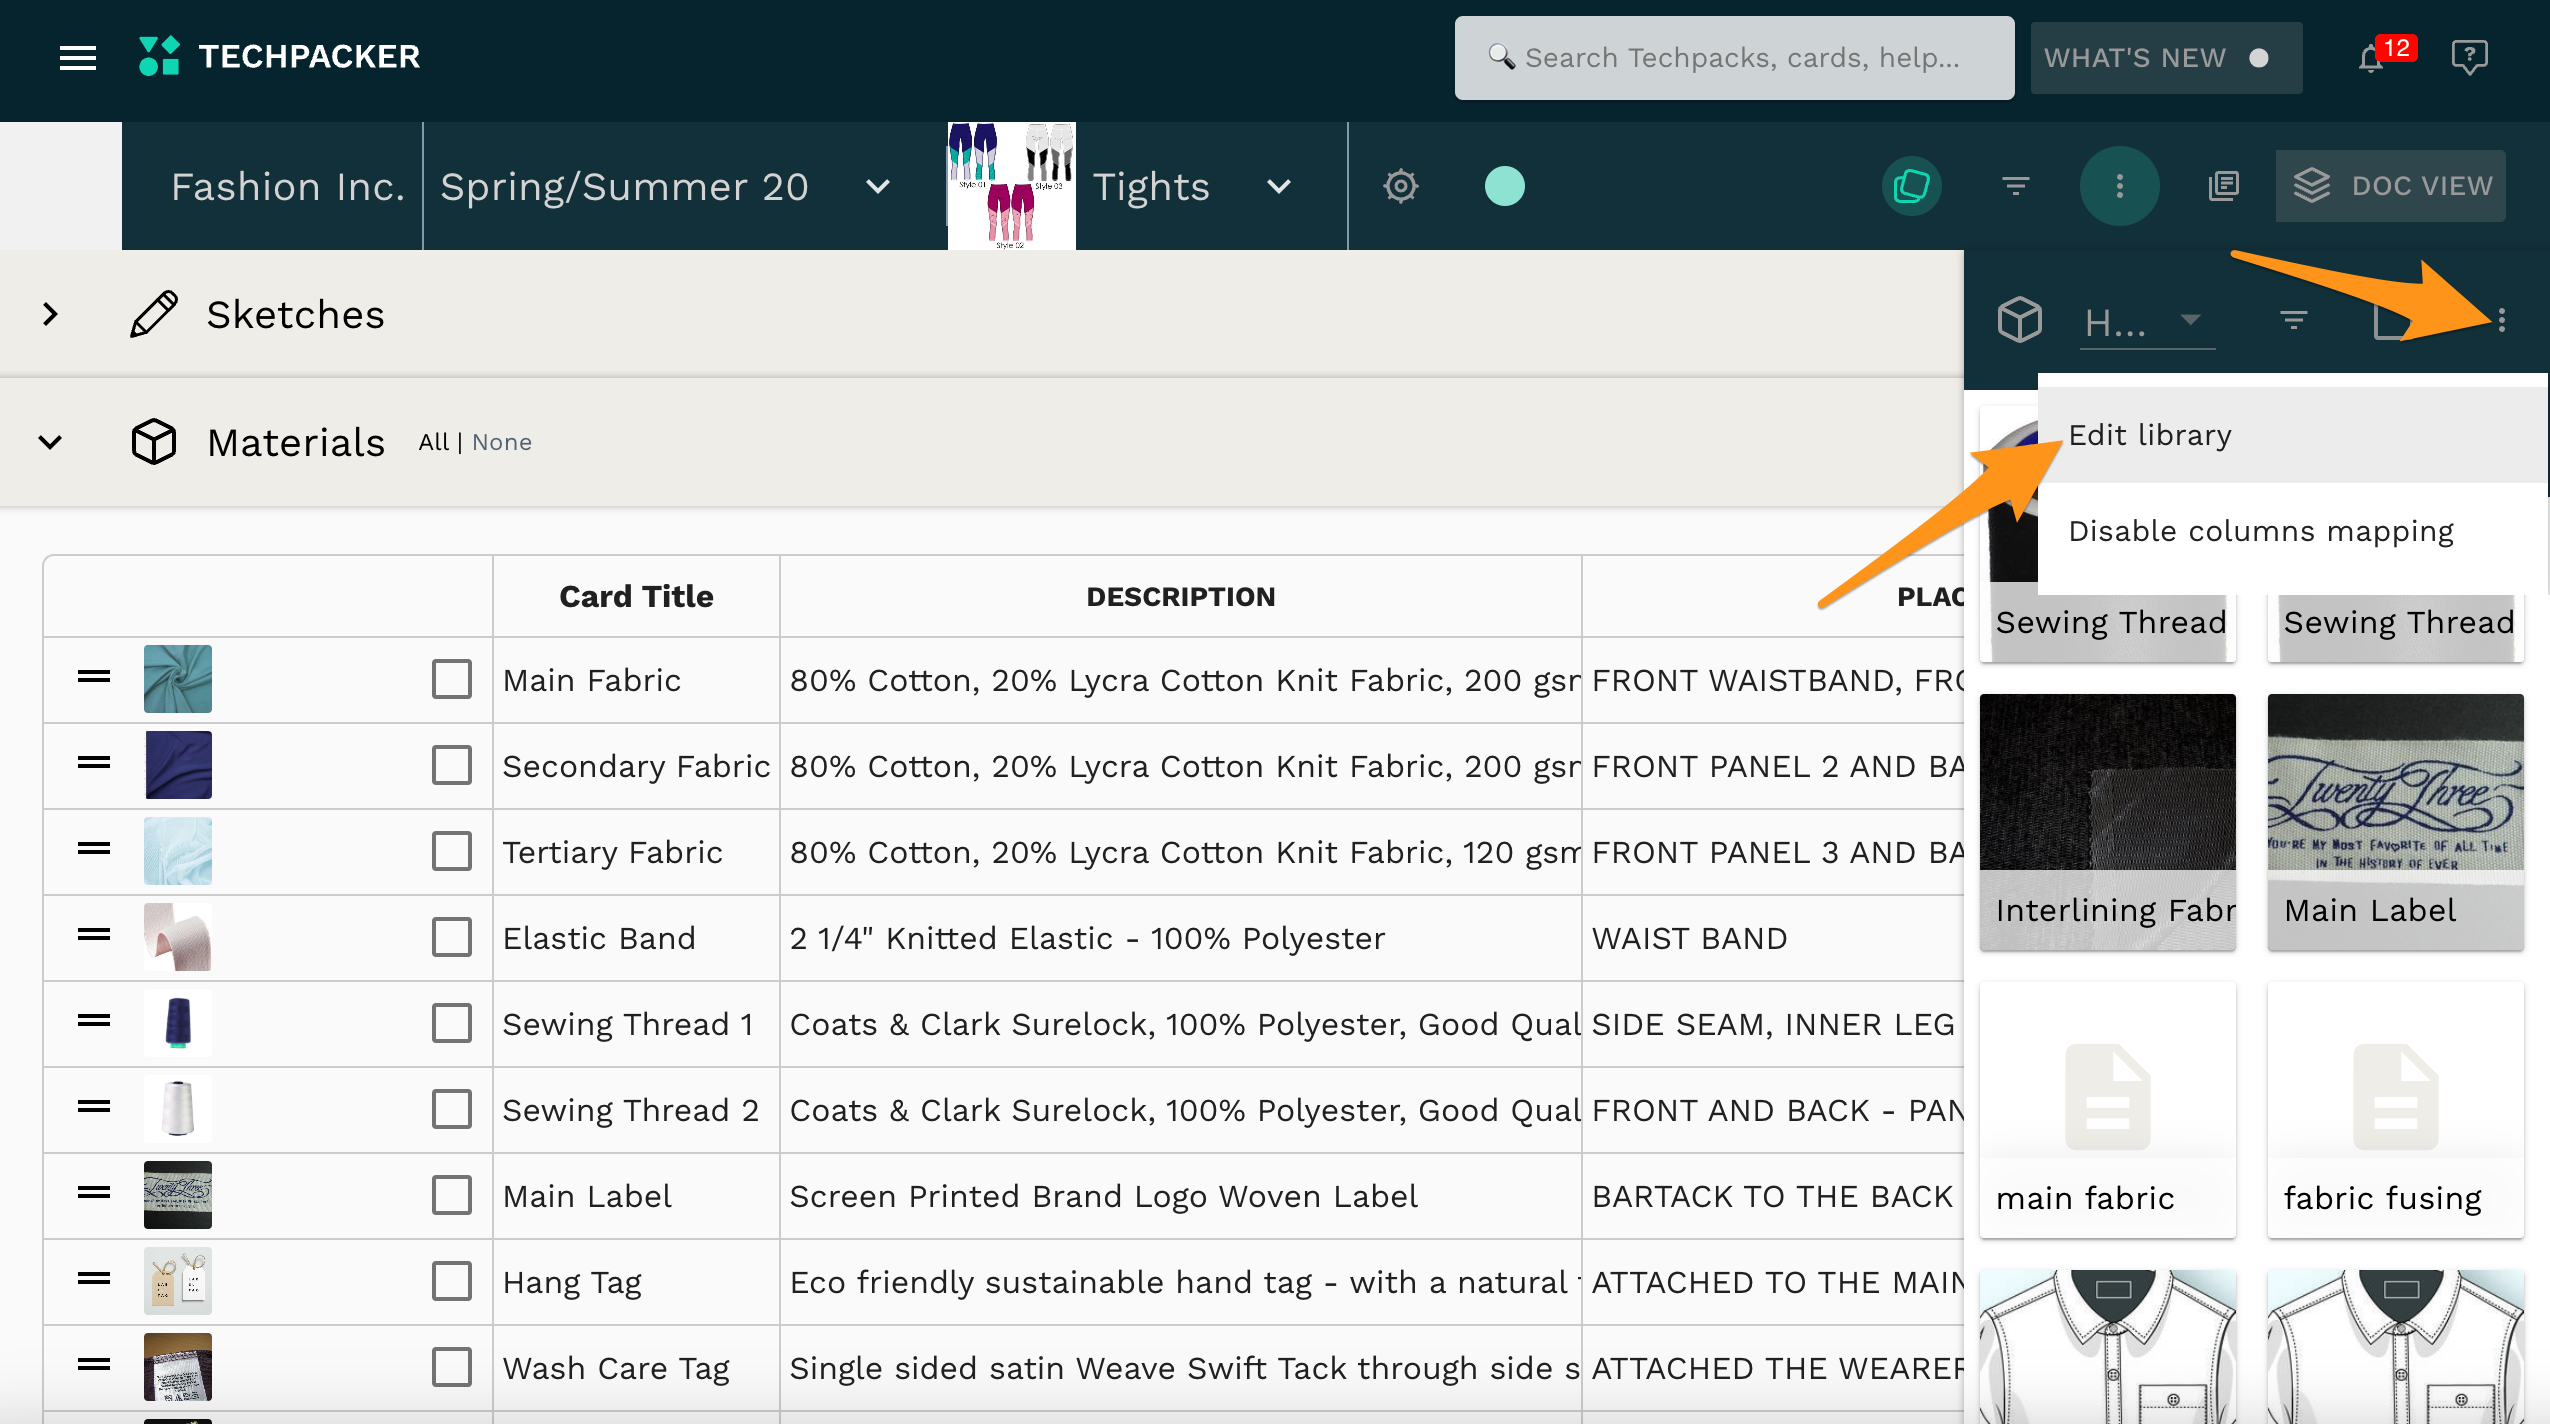Click the Search Techpacks input field
2550x1424 pixels.
pos(1741,58)
